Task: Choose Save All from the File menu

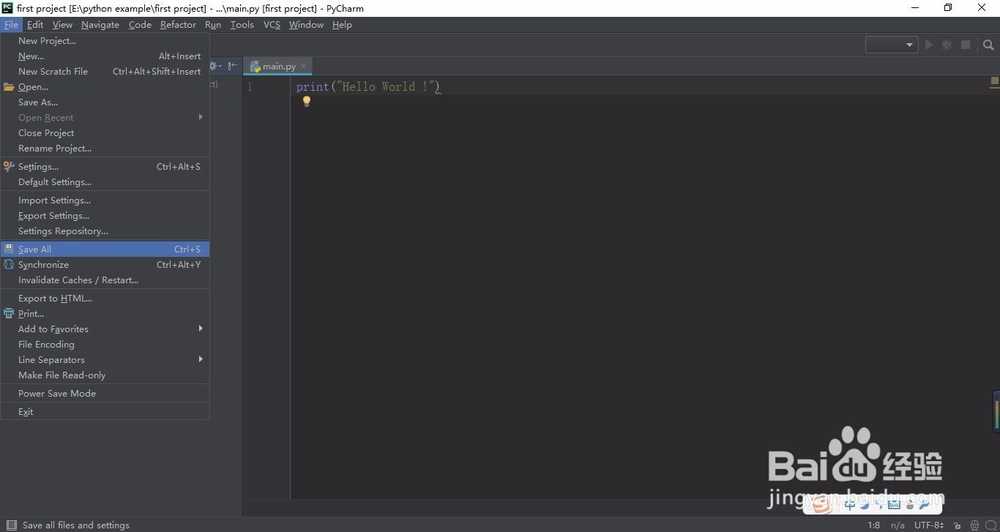Action: (105, 249)
